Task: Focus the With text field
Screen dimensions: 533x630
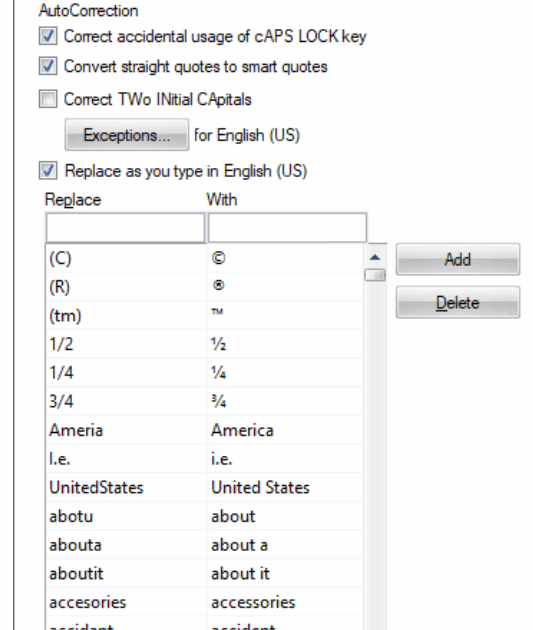Action: tap(287, 227)
